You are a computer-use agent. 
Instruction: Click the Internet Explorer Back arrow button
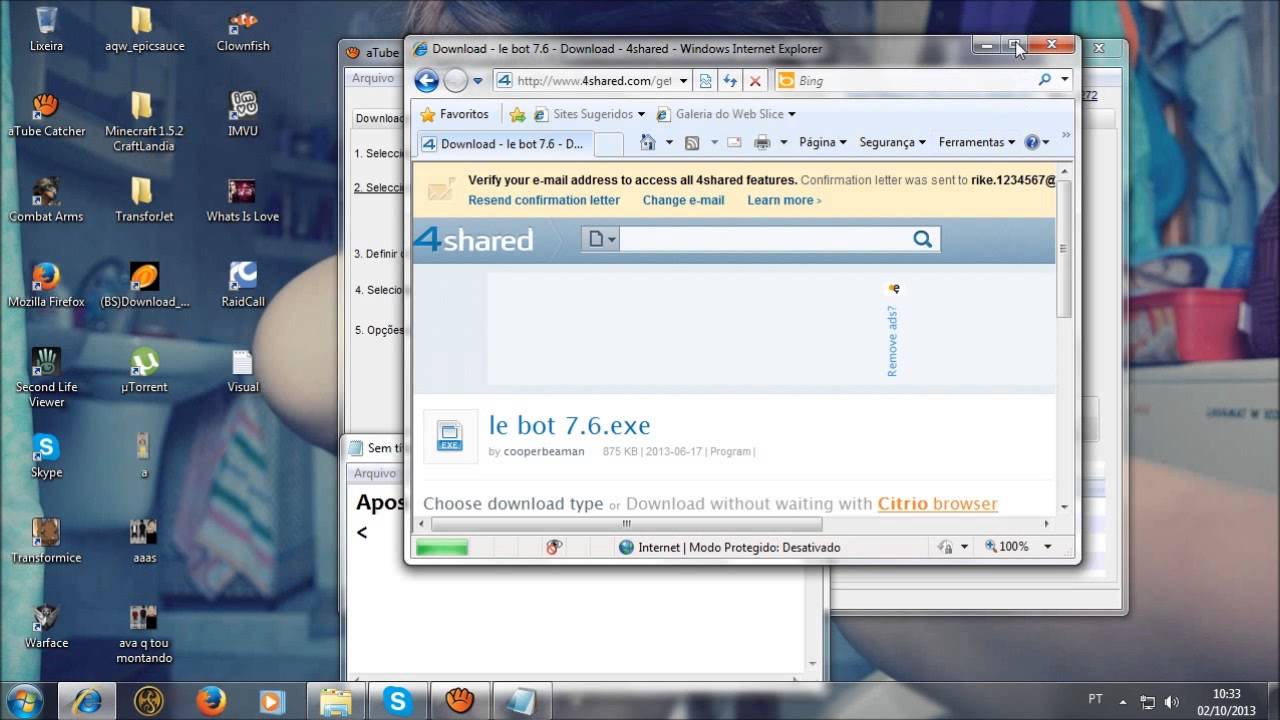pyautogui.click(x=427, y=81)
